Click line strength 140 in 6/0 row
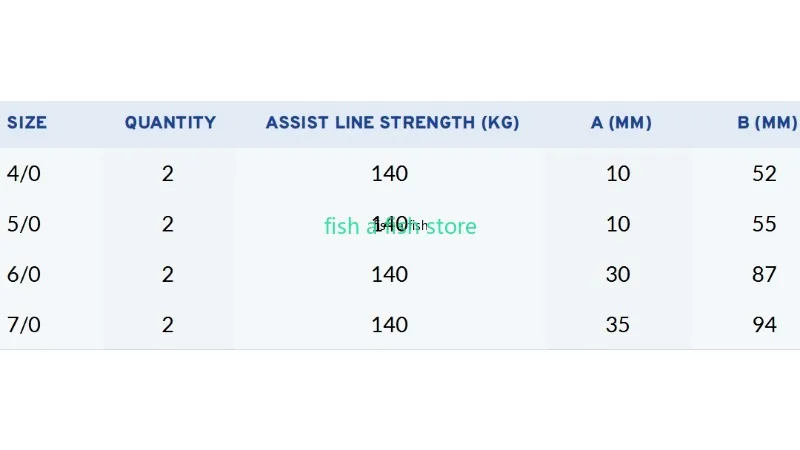 (x=389, y=274)
